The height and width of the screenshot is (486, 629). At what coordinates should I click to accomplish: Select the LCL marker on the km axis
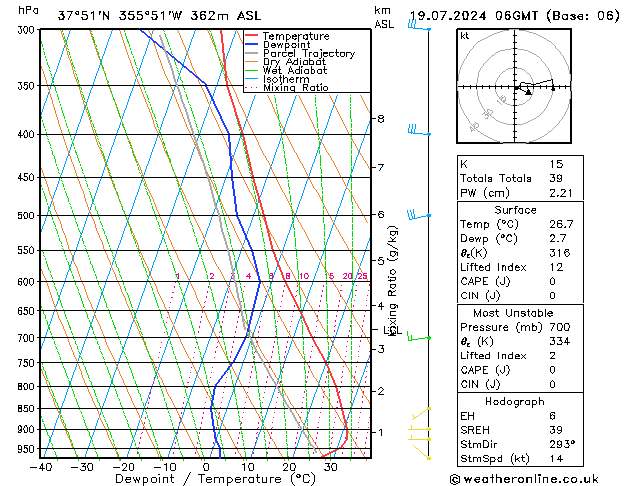pyautogui.click(x=389, y=329)
